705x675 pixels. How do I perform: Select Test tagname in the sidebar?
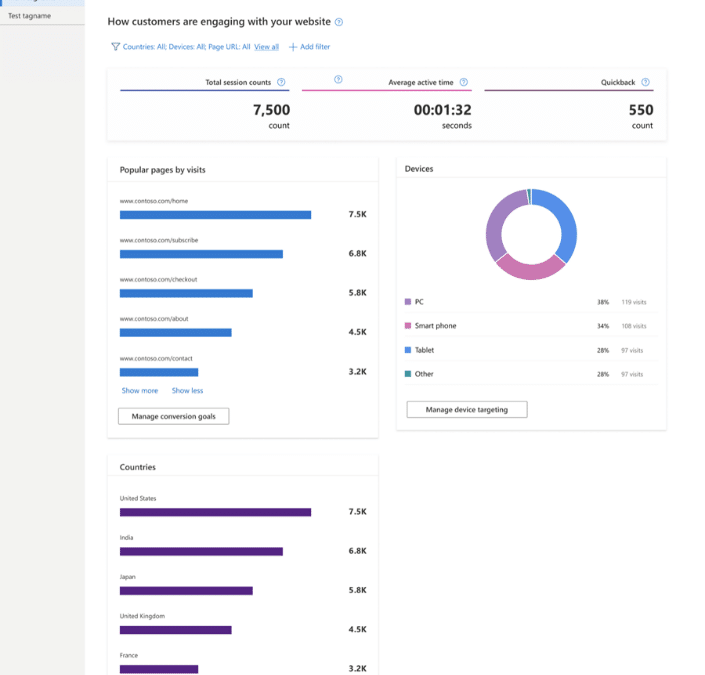(x=30, y=16)
